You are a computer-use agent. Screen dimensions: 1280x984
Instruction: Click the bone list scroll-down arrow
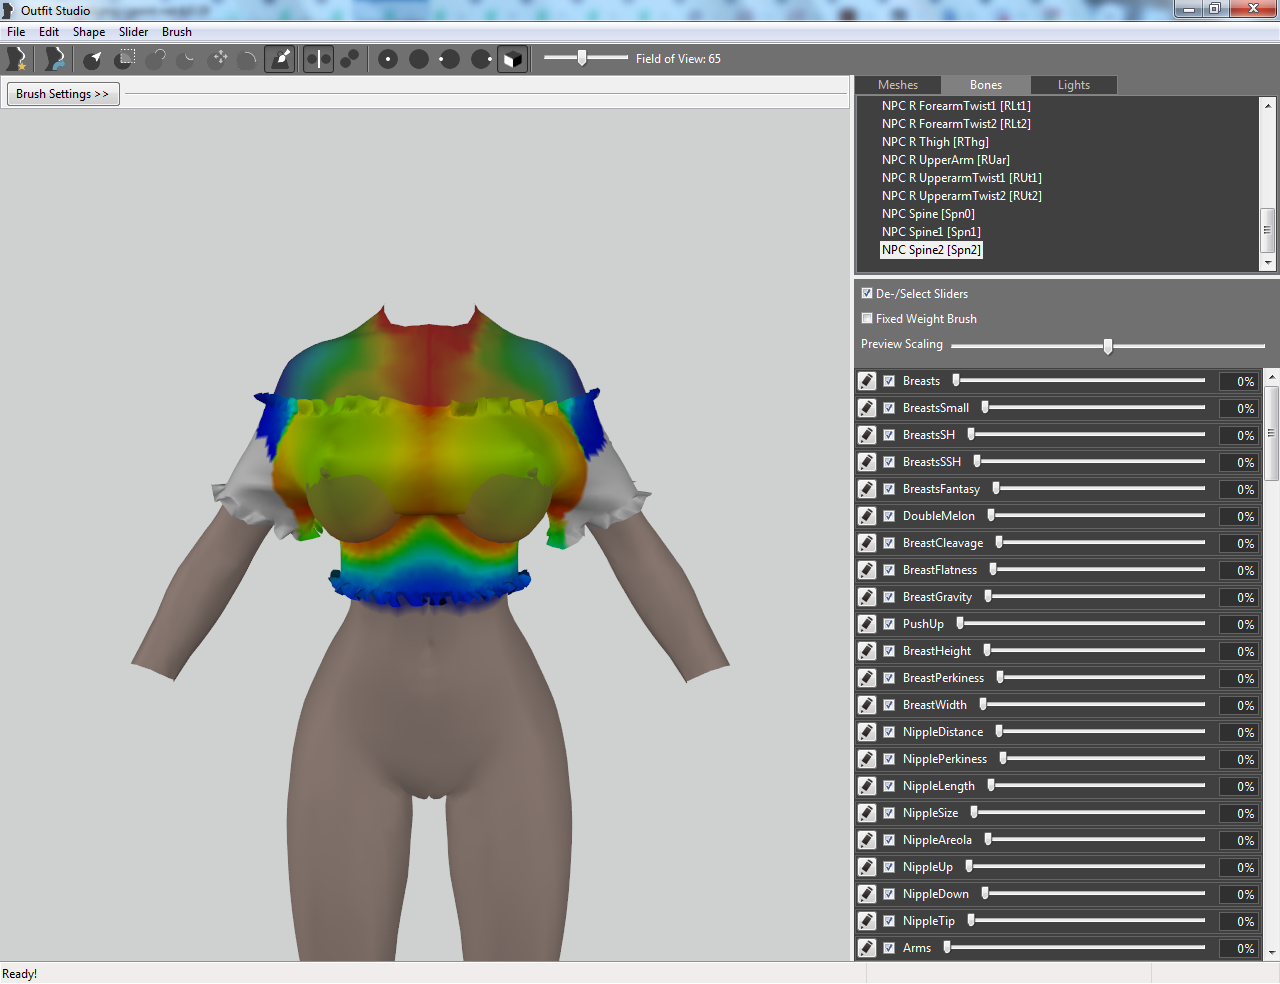1268,263
